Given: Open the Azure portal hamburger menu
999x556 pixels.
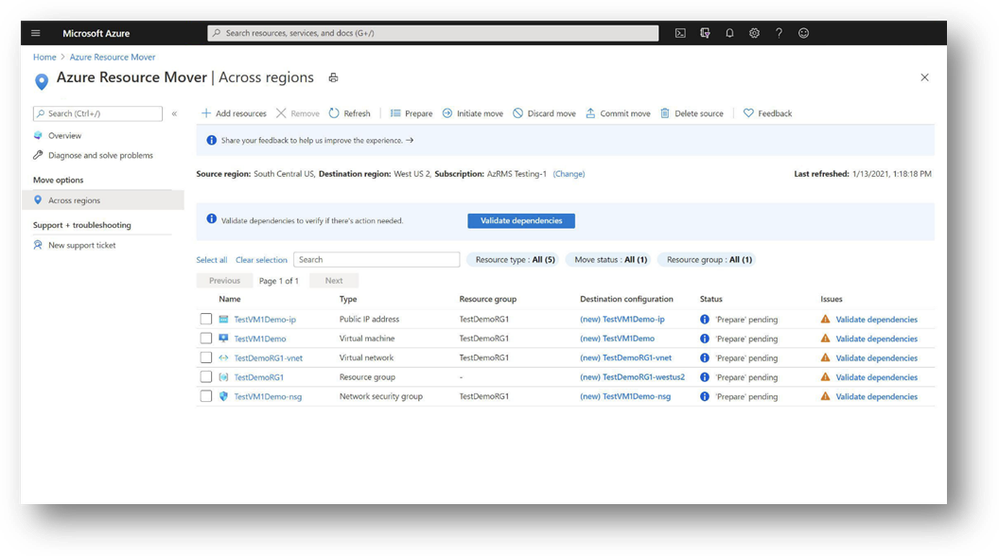Looking at the screenshot, I should click(x=36, y=33).
